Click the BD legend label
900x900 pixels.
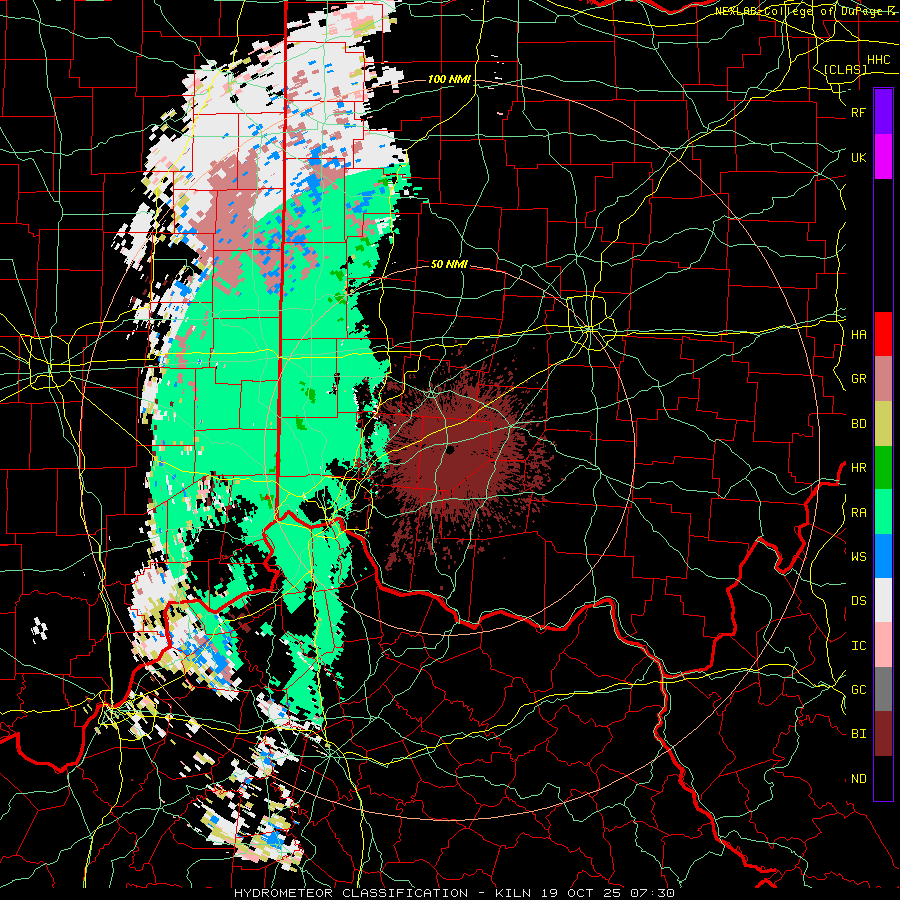[x=858, y=424]
